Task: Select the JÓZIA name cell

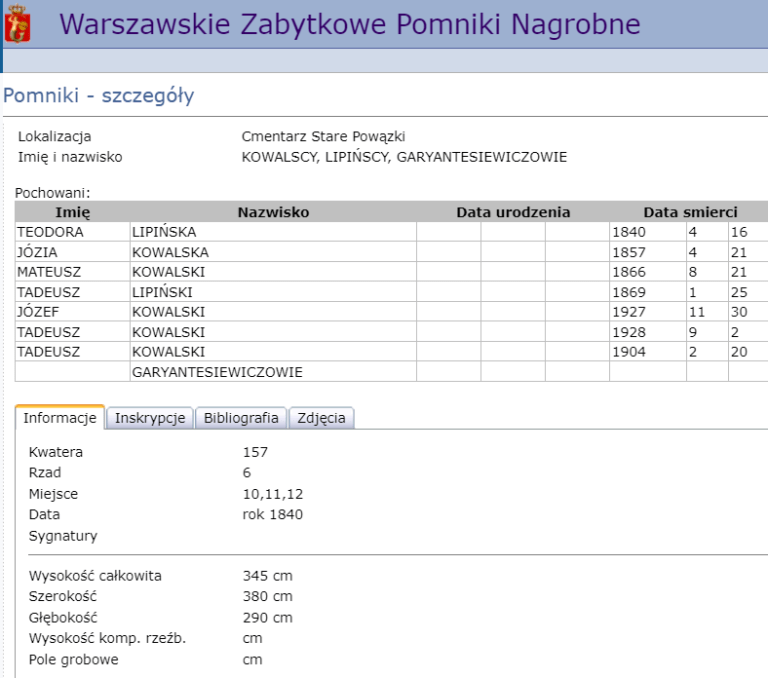Action: (72, 252)
